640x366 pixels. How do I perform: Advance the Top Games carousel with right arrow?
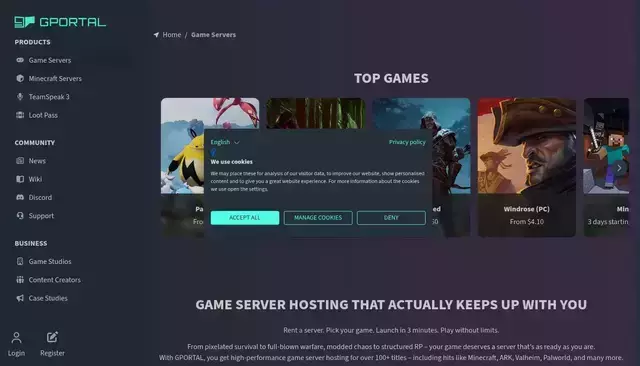619,168
